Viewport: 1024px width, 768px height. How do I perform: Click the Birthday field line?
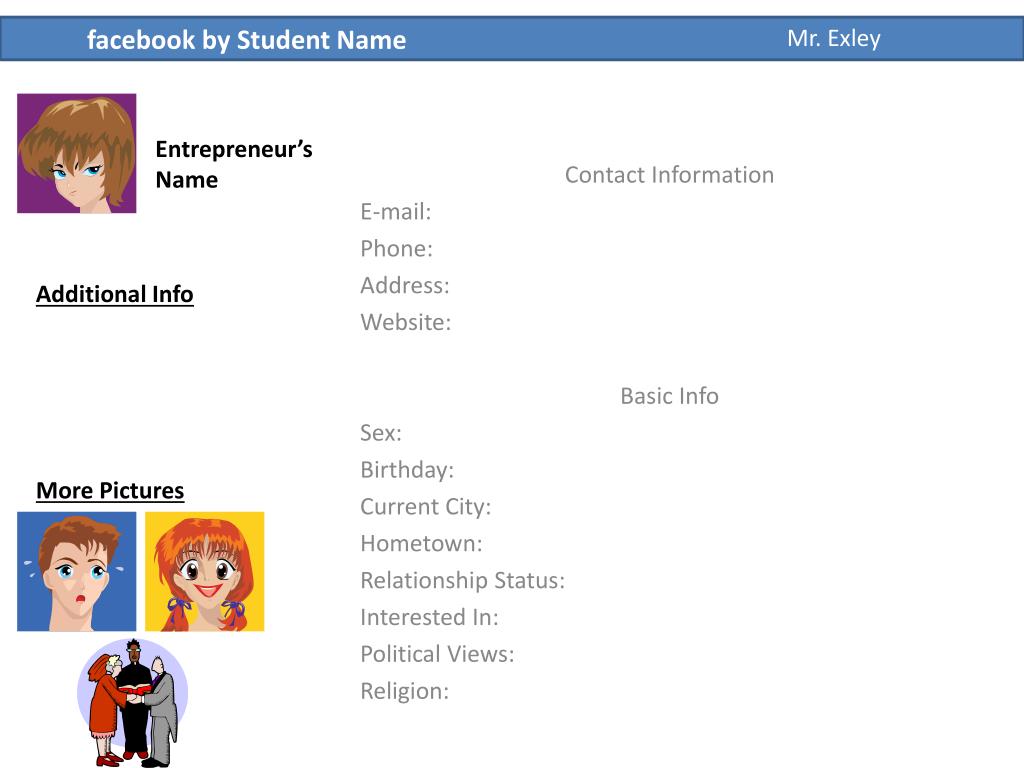point(407,470)
